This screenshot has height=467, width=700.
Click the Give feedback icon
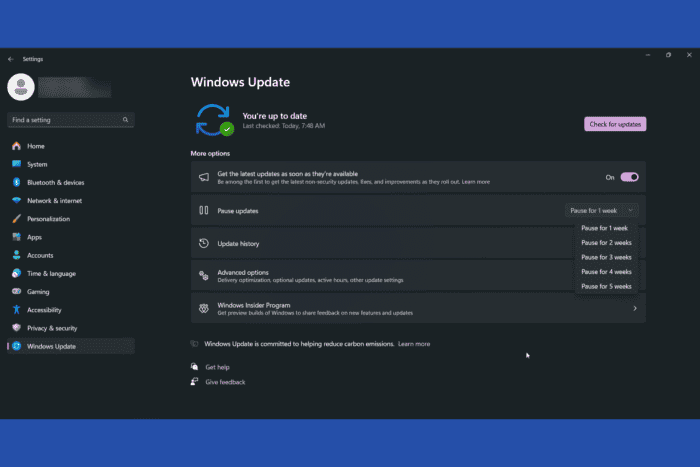point(195,381)
